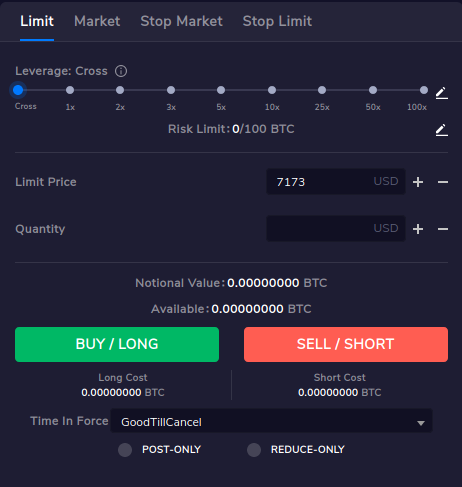
Task: Click the Risk Limit 0/100 BTC text
Action: 231,129
